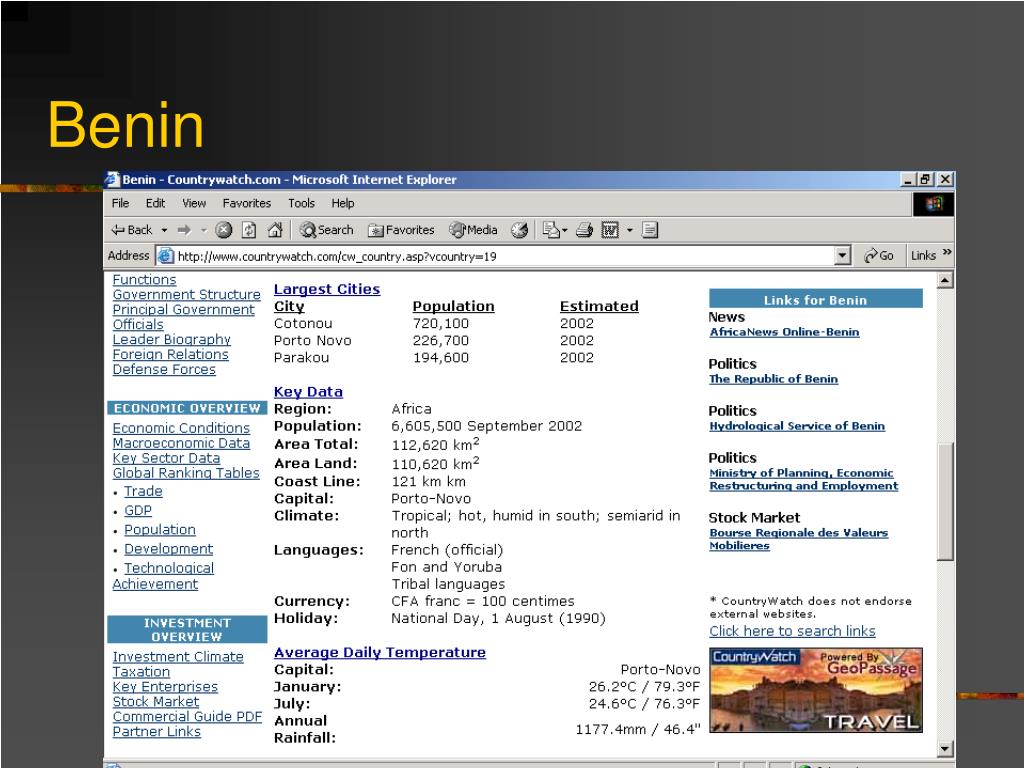Open dropdown arrow beside Word edit icon

pyautogui.click(x=630, y=231)
